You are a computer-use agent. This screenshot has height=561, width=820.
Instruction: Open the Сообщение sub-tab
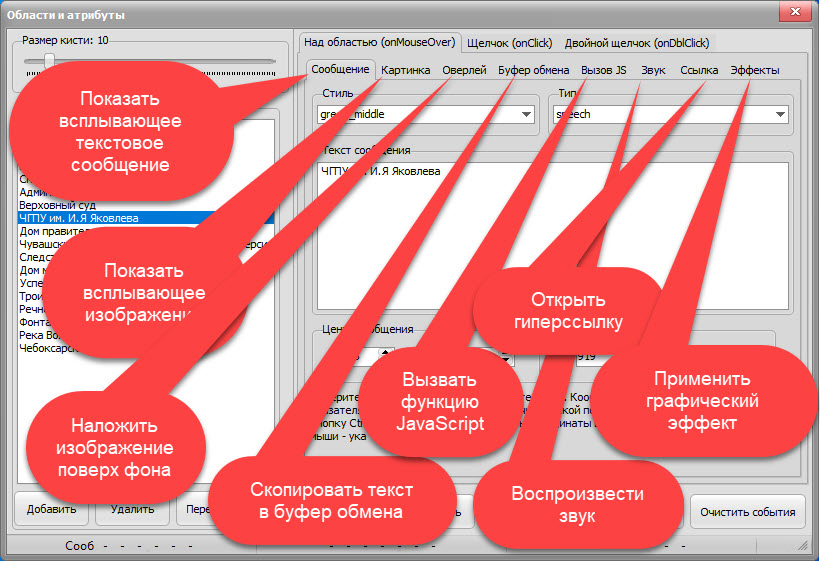340,70
